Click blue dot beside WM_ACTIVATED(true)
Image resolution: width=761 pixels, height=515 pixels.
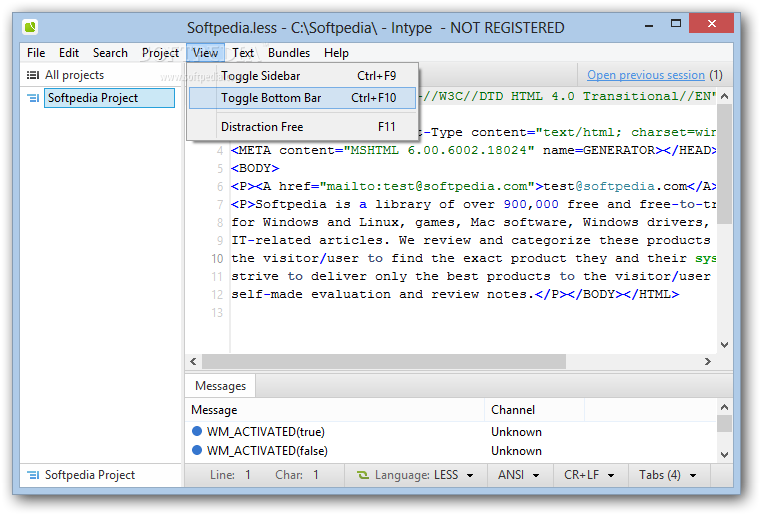pos(197,431)
